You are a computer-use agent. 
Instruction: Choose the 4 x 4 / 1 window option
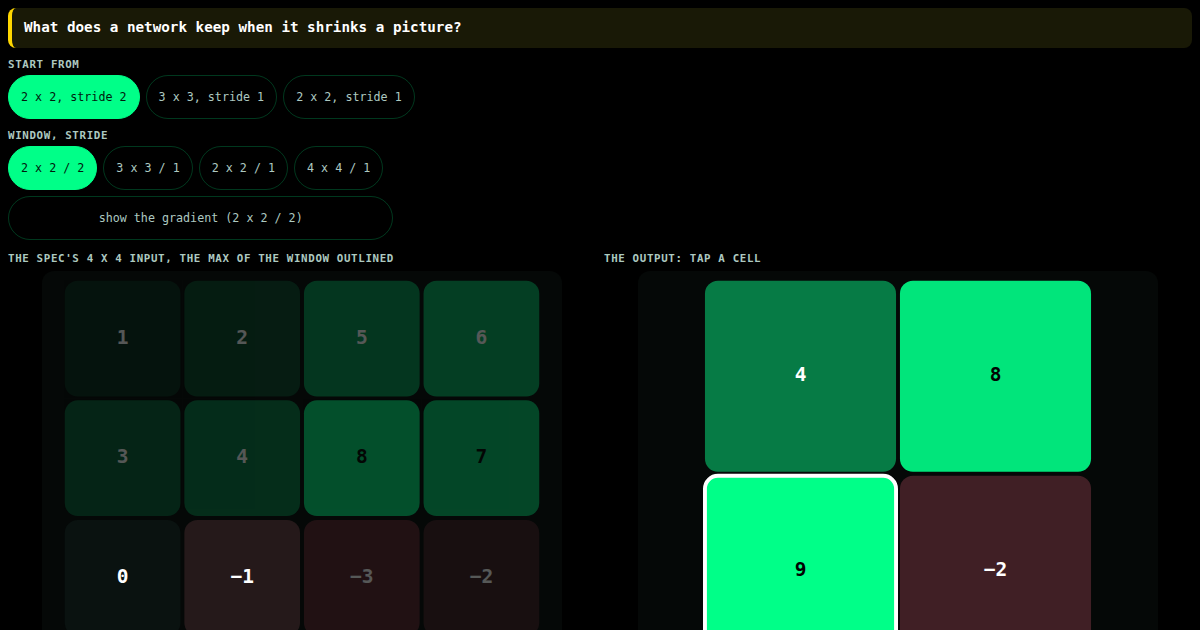[x=338, y=168]
